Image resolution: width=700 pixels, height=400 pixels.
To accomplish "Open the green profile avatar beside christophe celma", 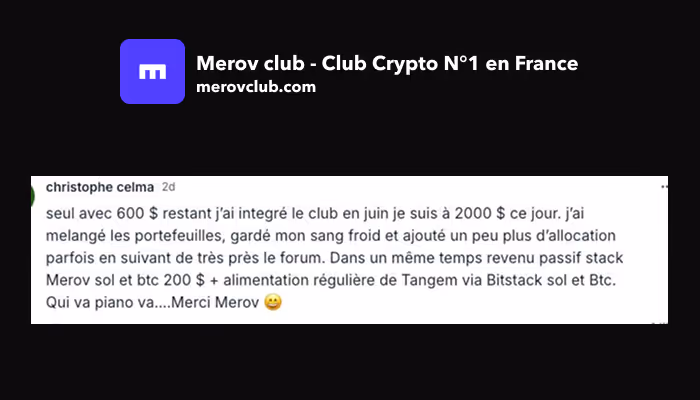I will (33, 196).
